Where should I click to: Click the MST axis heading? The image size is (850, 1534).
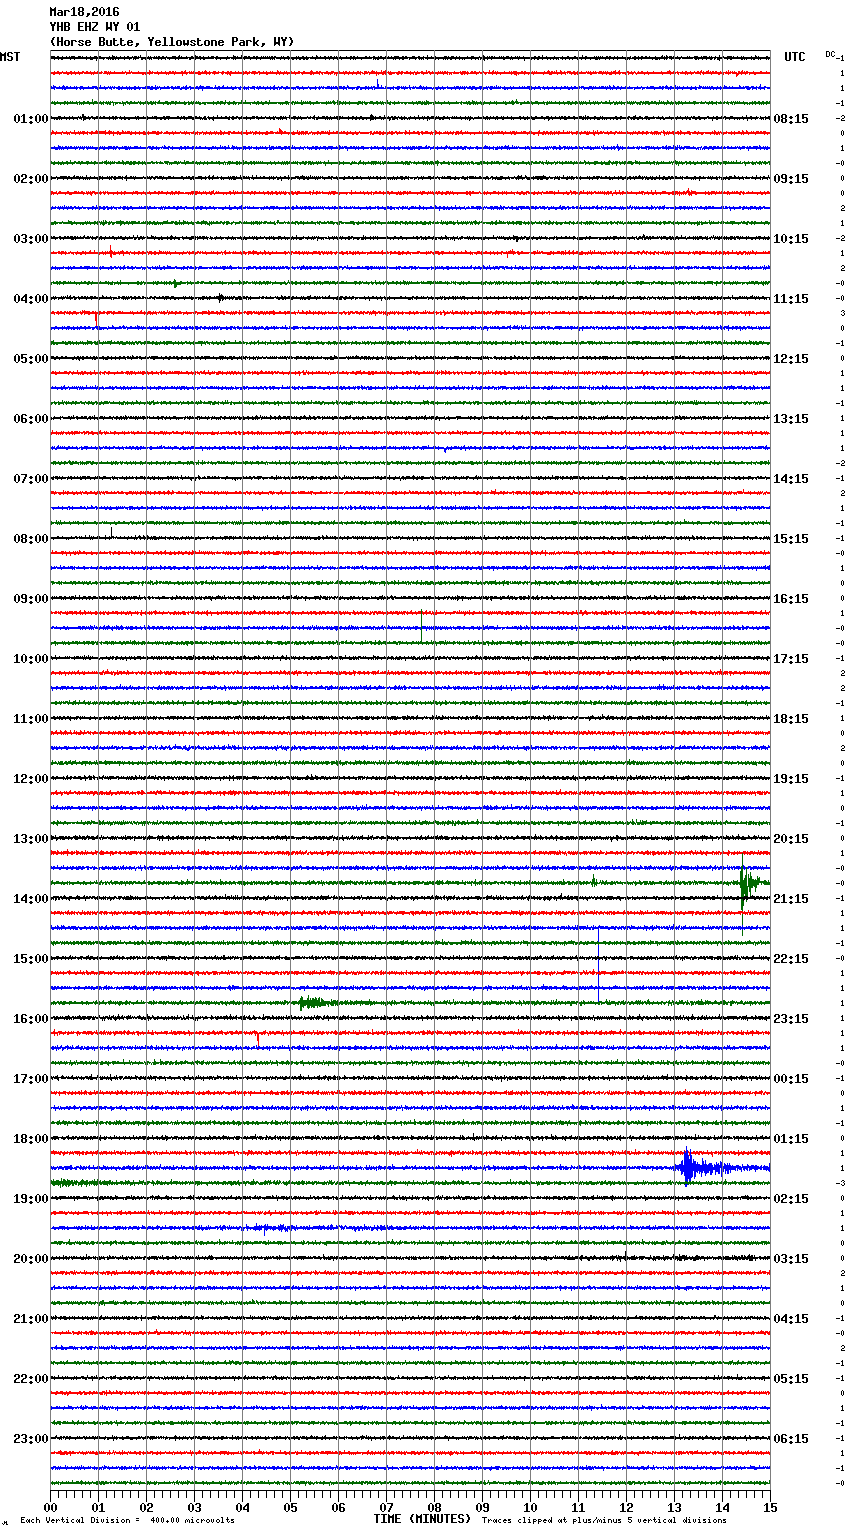point(10,57)
